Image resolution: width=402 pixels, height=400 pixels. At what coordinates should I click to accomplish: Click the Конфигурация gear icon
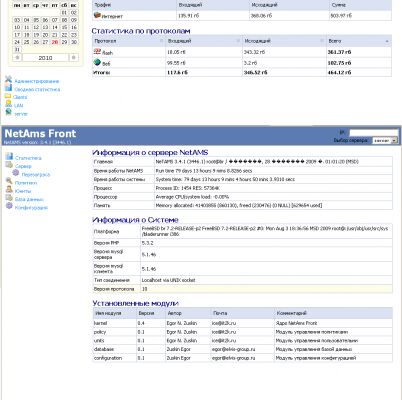click(9, 206)
